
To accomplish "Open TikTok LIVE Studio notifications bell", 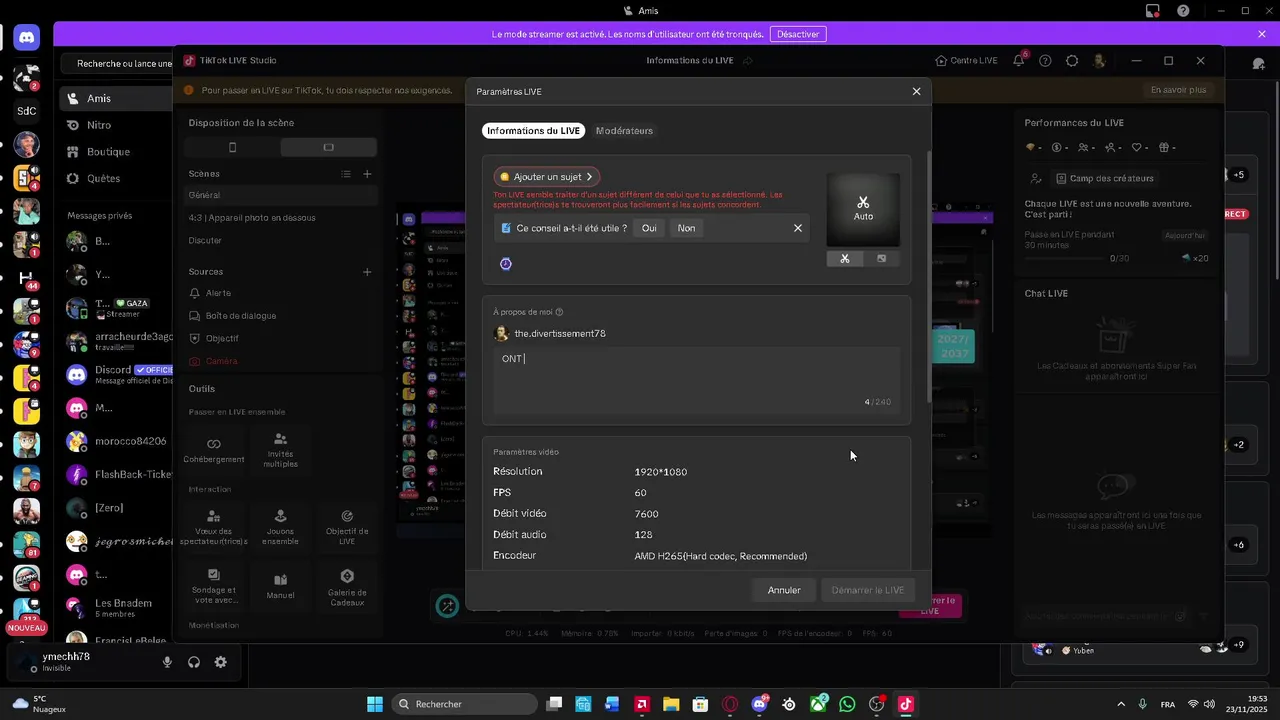I will (1019, 61).
